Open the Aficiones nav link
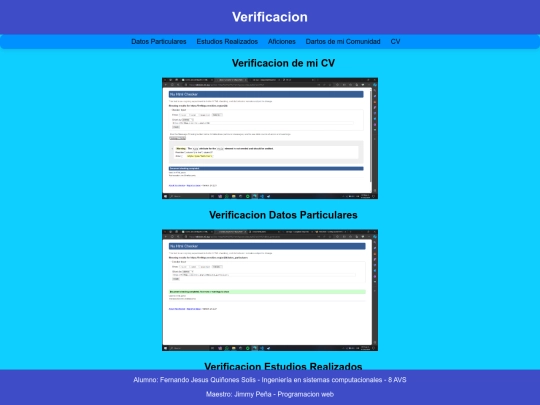 click(282, 42)
